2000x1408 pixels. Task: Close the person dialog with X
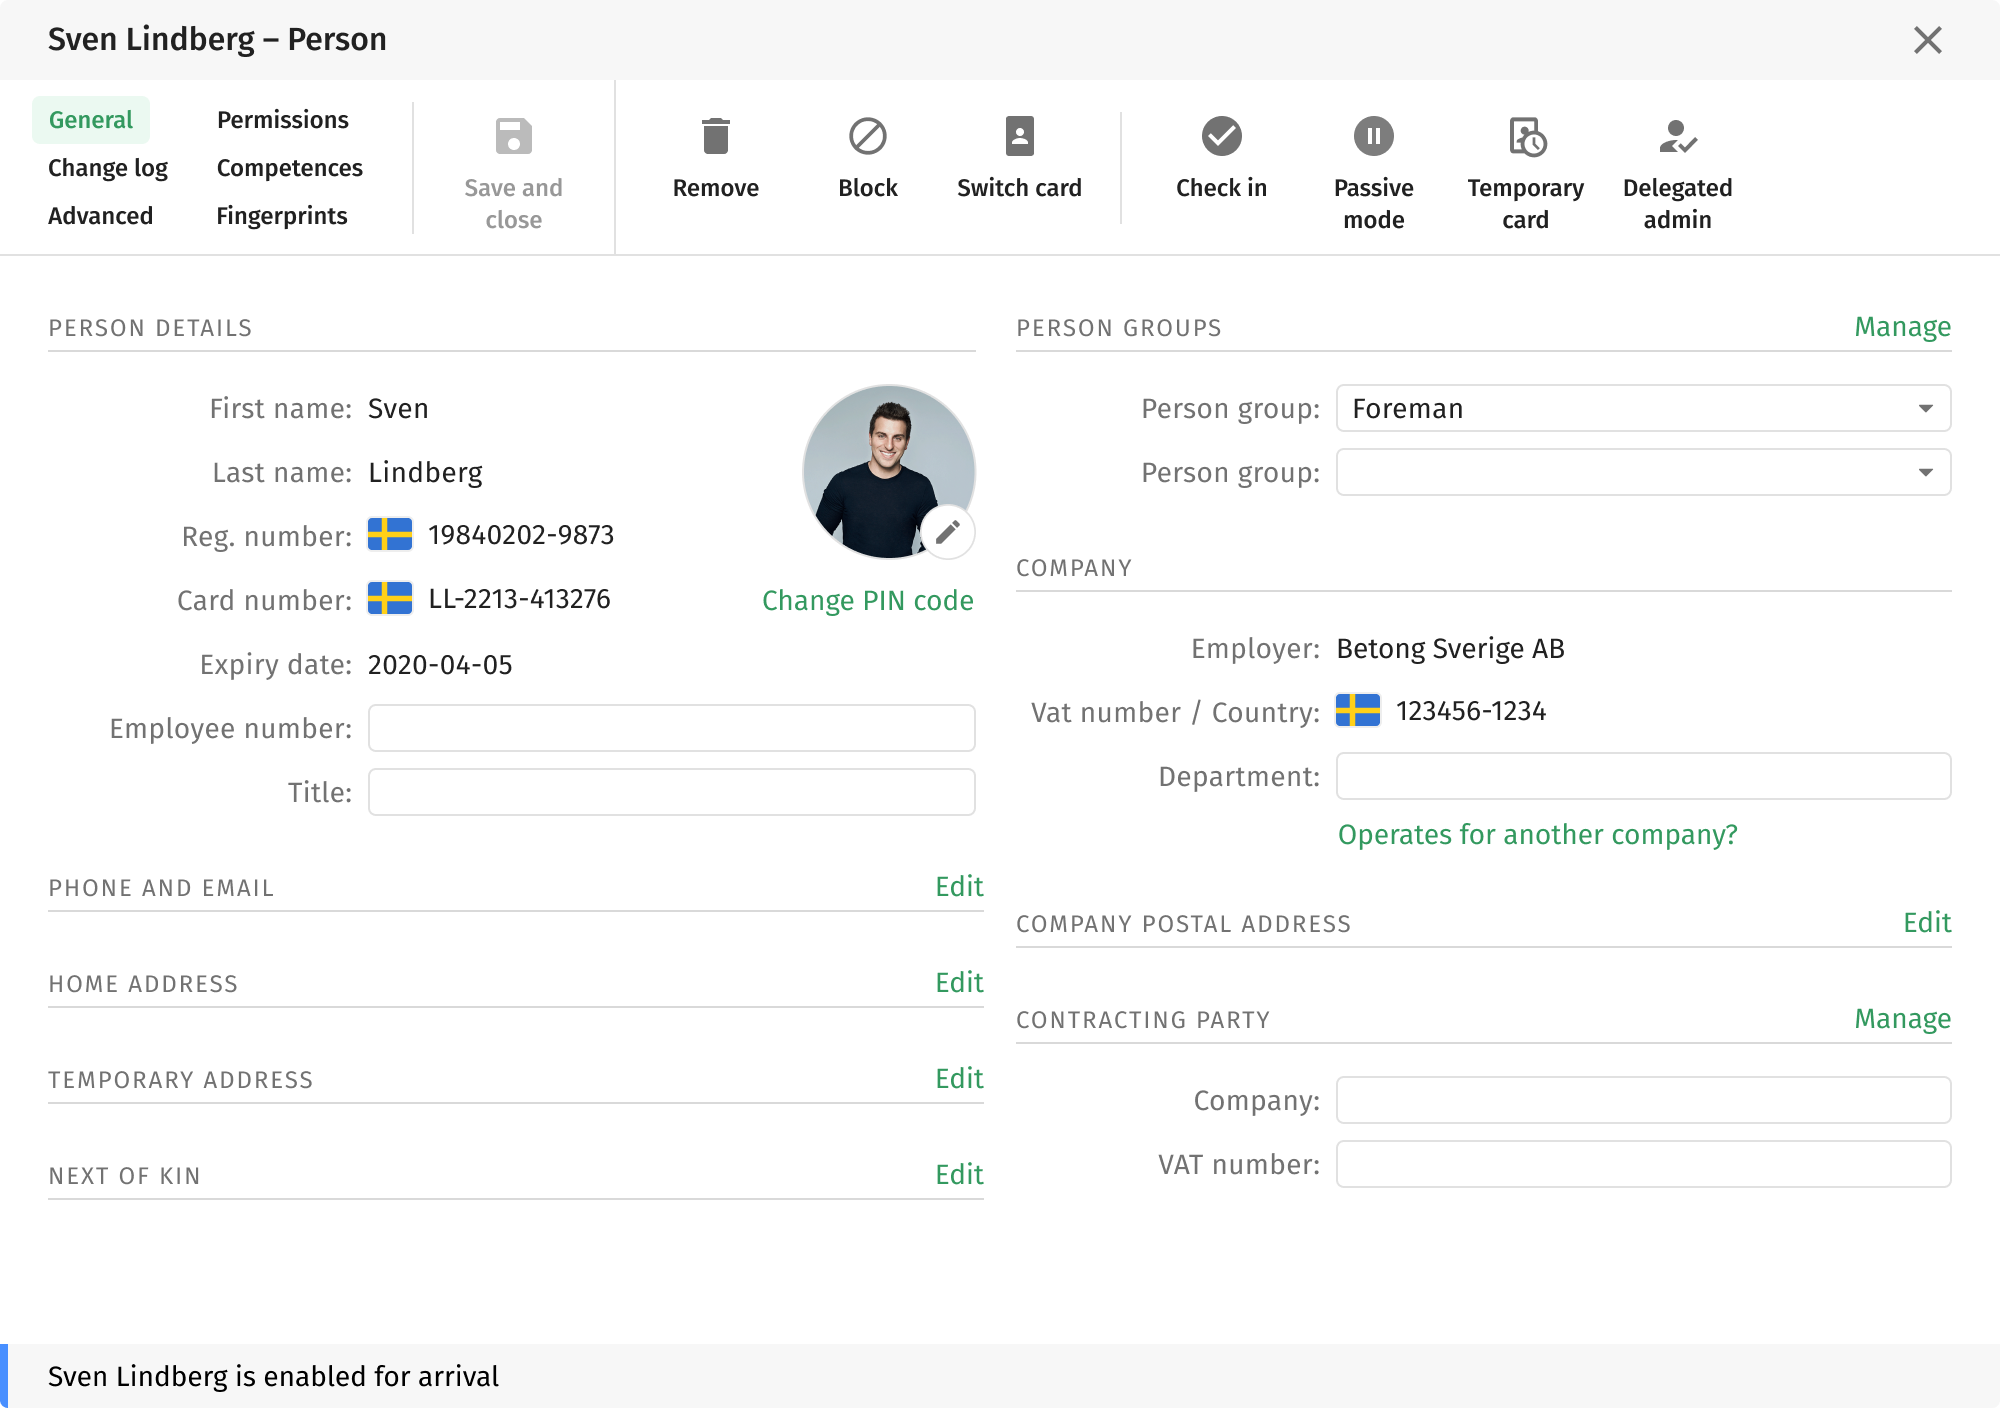click(1927, 40)
